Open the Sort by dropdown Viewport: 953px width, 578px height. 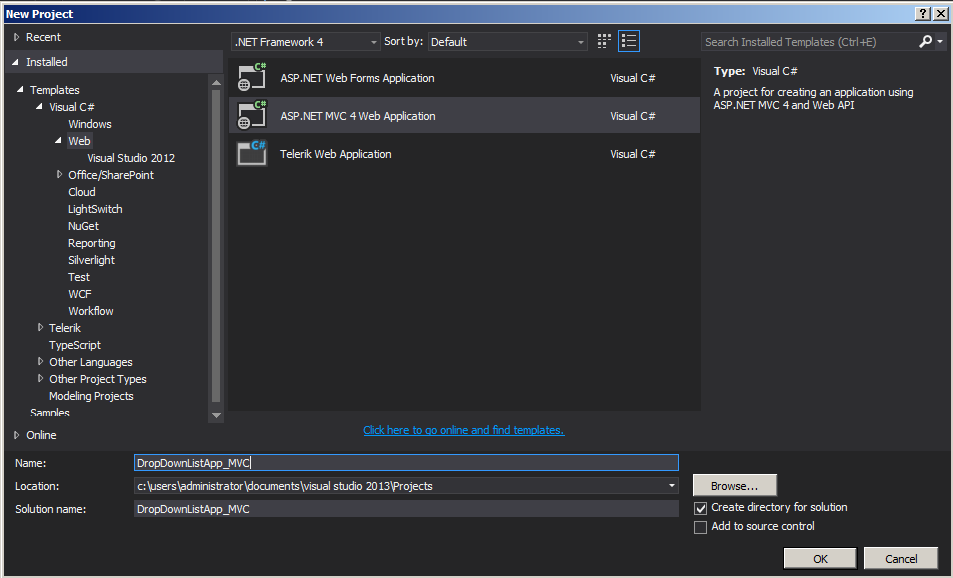pyautogui.click(x=581, y=42)
